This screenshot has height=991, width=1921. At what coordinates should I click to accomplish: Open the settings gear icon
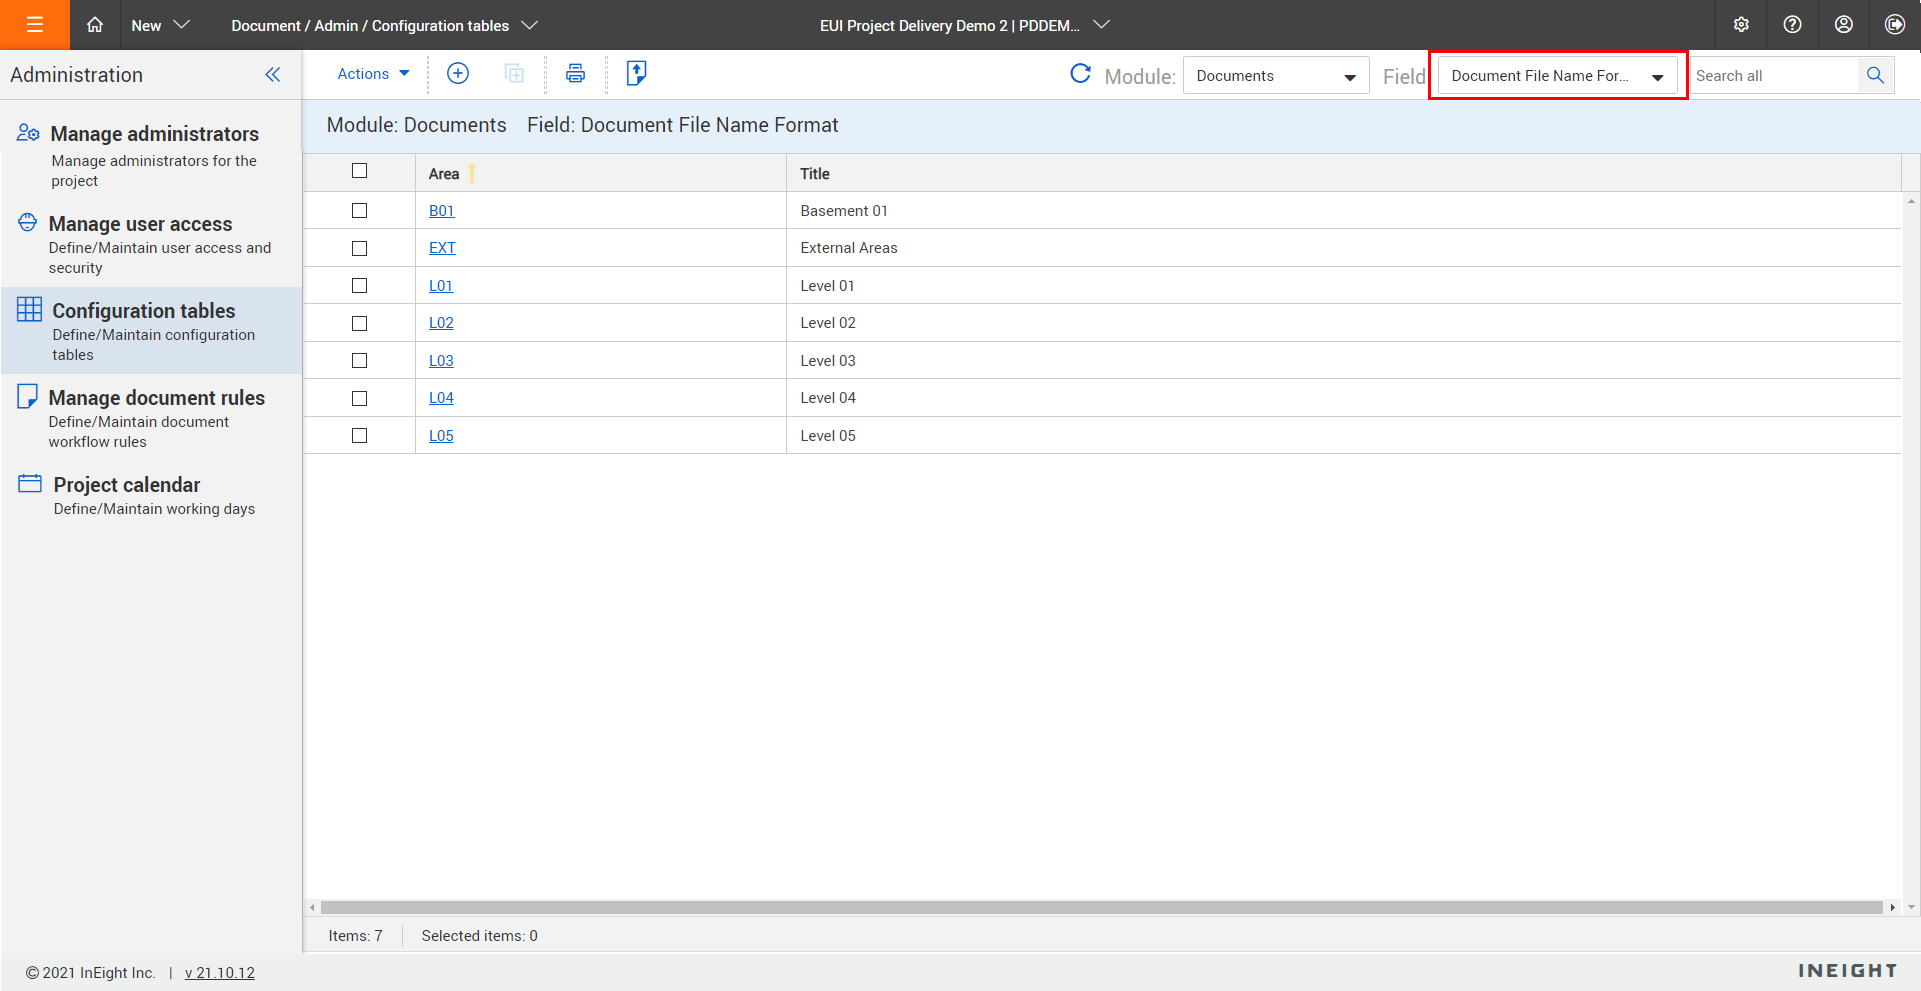pyautogui.click(x=1741, y=25)
